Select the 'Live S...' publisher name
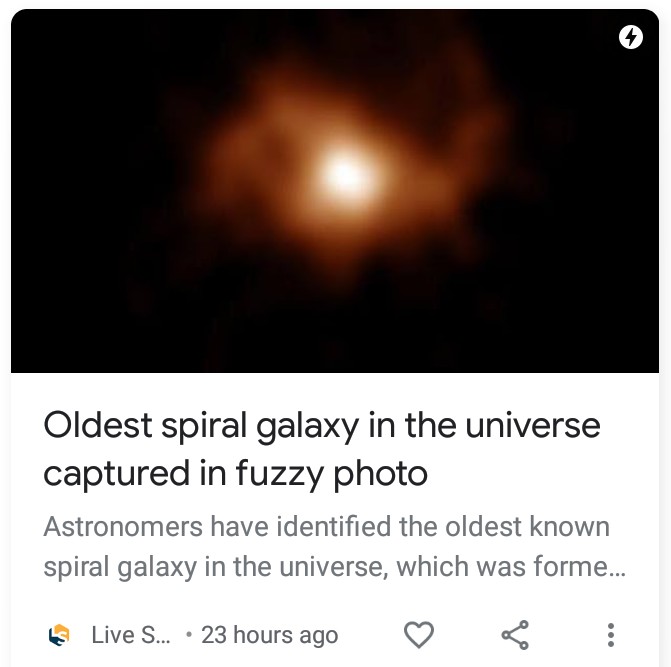The image size is (671, 667). (x=131, y=635)
